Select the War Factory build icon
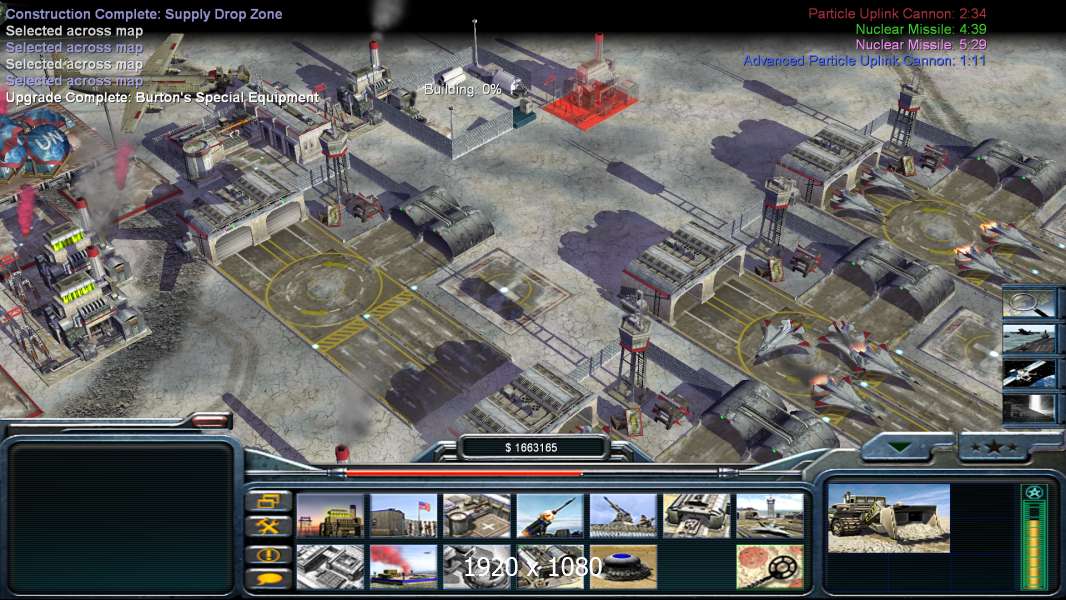 tap(697, 516)
